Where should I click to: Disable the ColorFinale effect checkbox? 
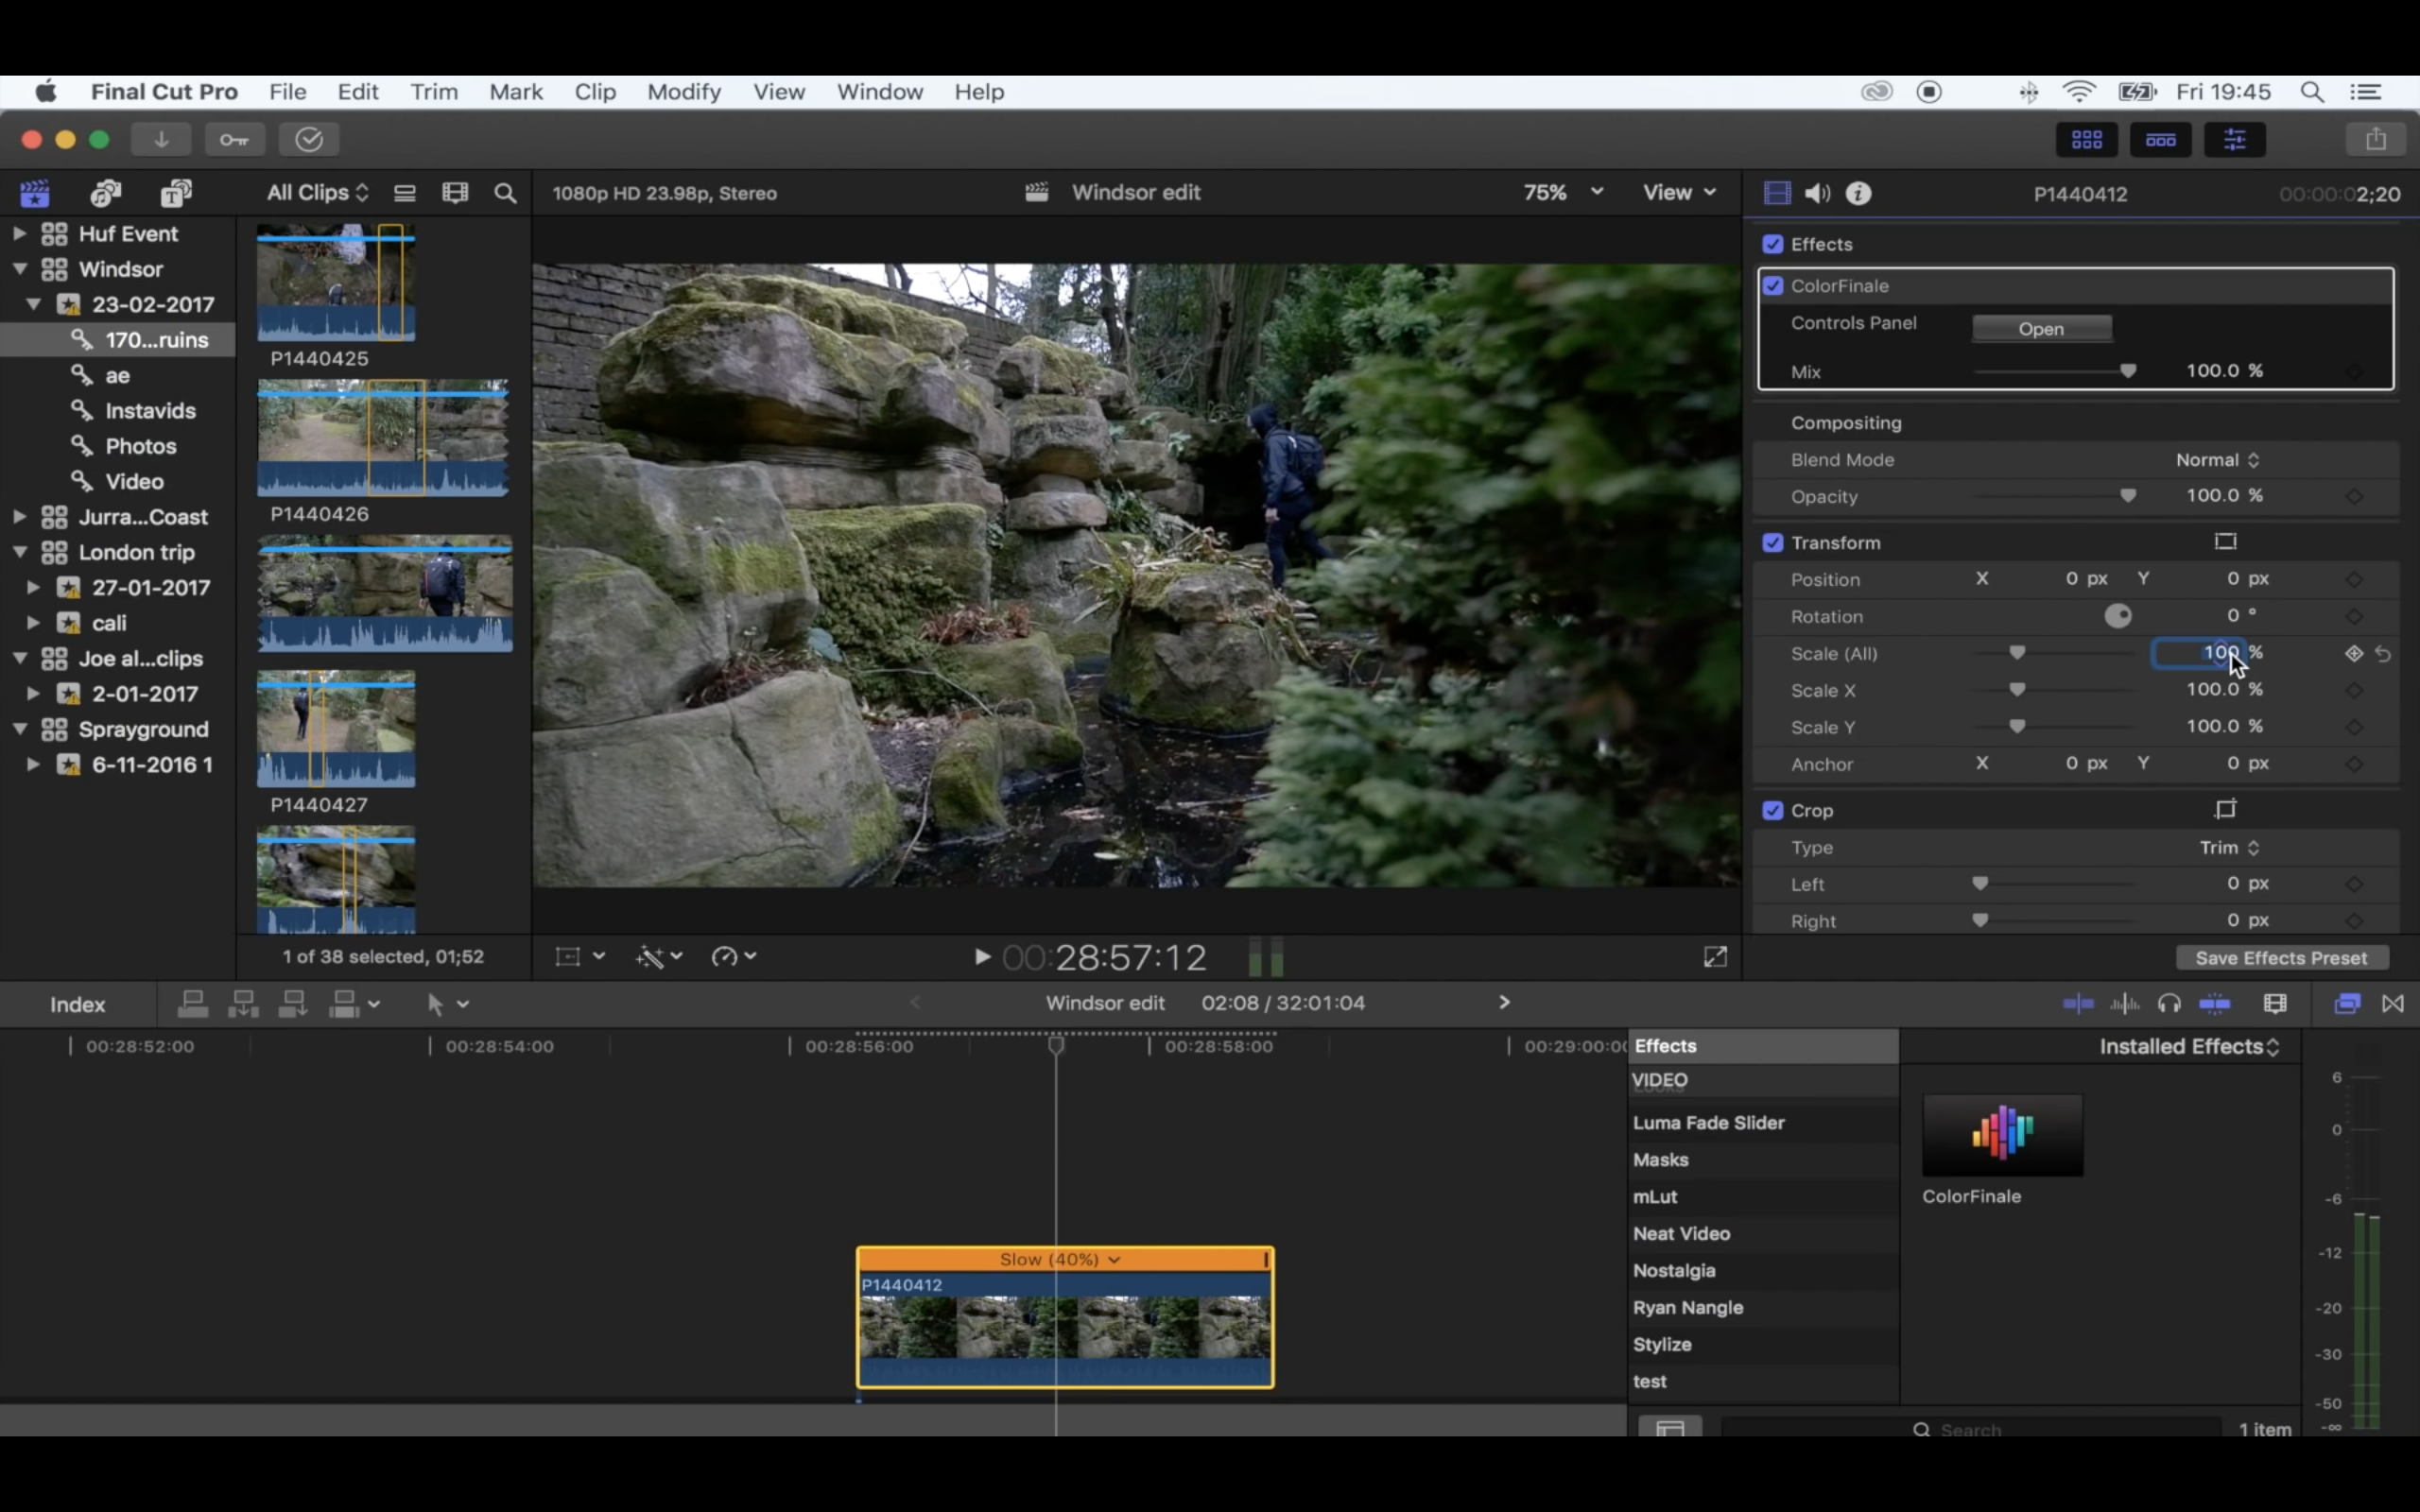click(1773, 286)
